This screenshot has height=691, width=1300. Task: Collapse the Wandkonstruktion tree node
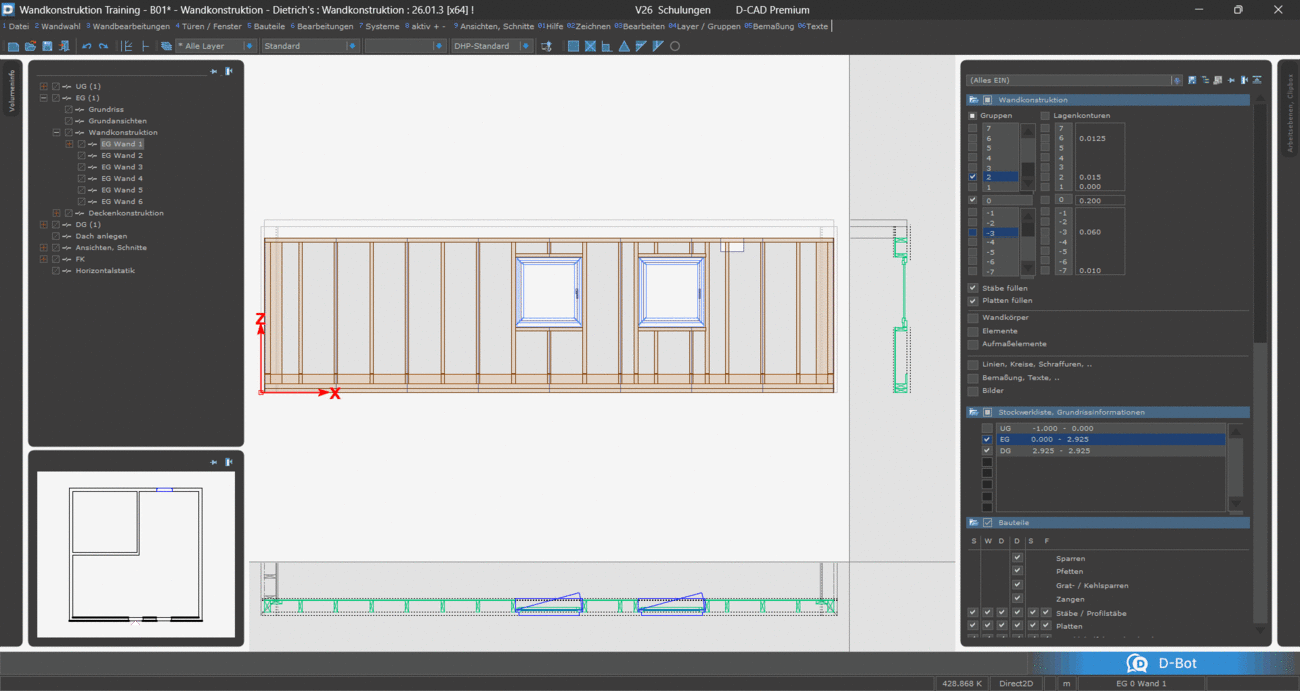click(x=56, y=132)
